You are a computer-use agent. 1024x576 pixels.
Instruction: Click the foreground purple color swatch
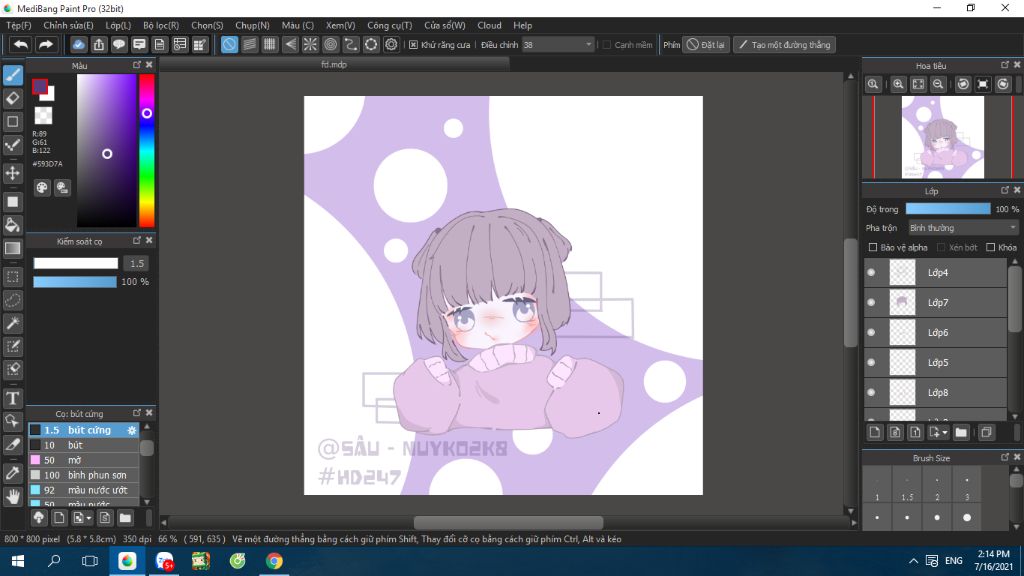pyautogui.click(x=40, y=86)
